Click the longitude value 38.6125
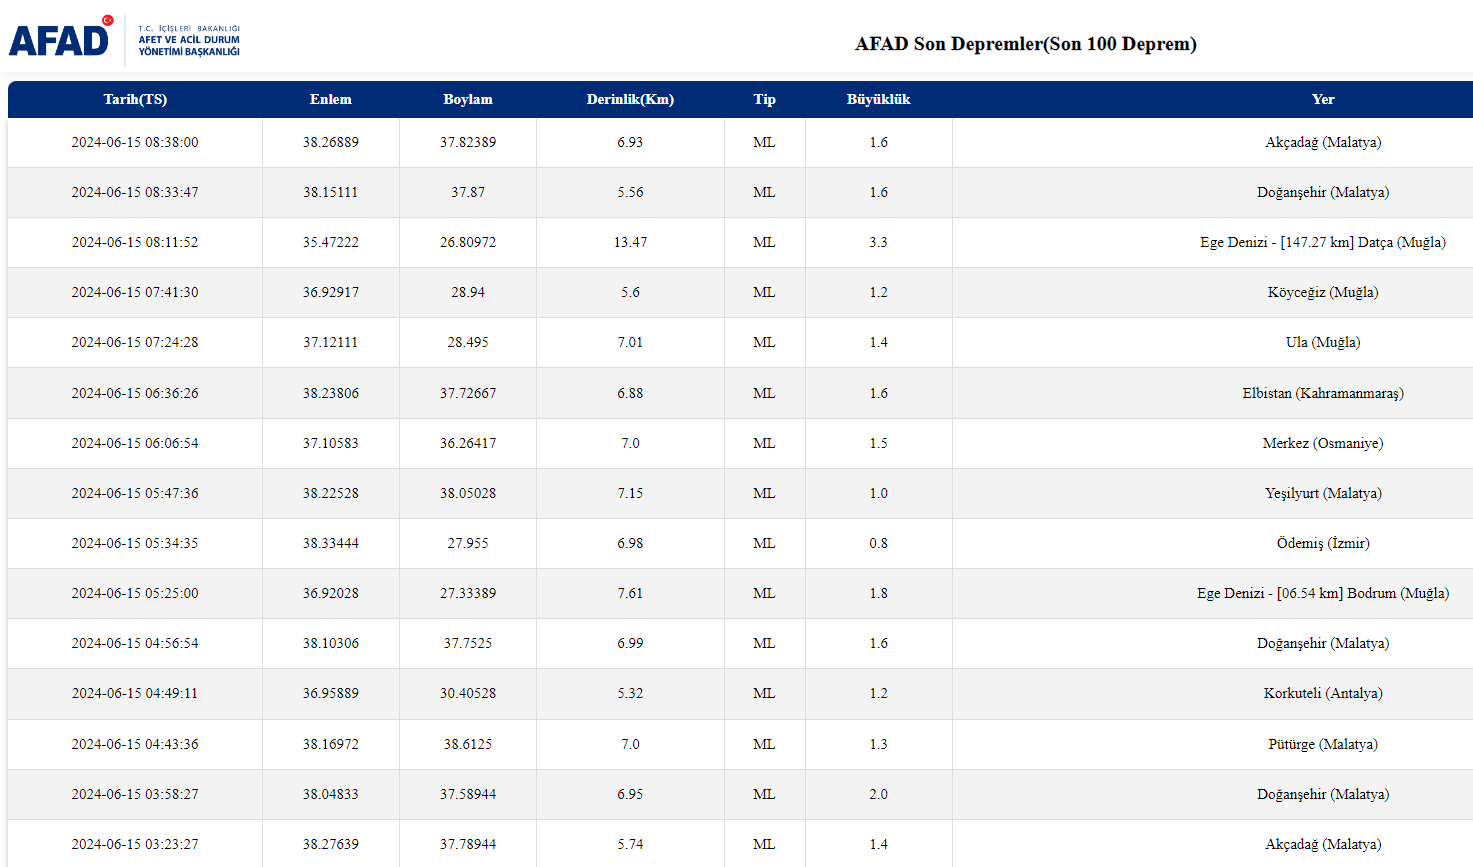Image resolution: width=1473 pixels, height=867 pixels. tap(468, 744)
